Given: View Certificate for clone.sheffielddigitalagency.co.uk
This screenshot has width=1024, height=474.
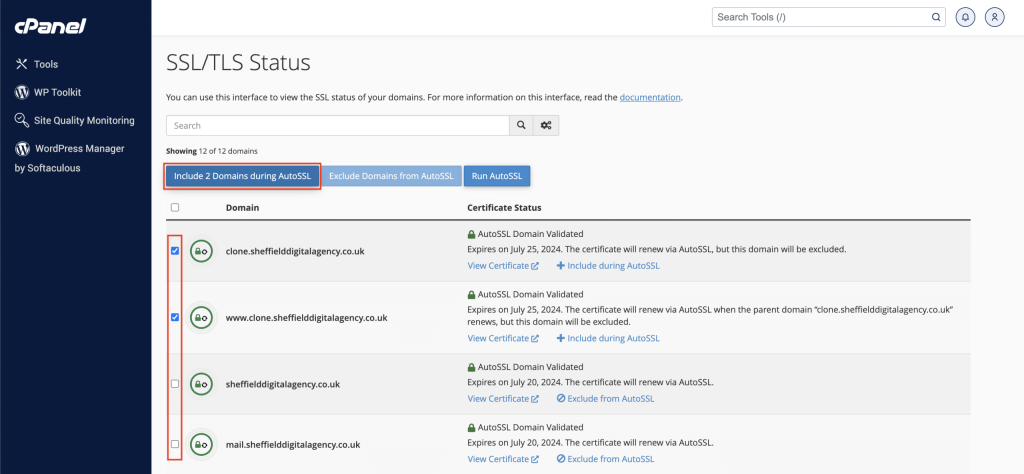Looking at the screenshot, I should (503, 266).
